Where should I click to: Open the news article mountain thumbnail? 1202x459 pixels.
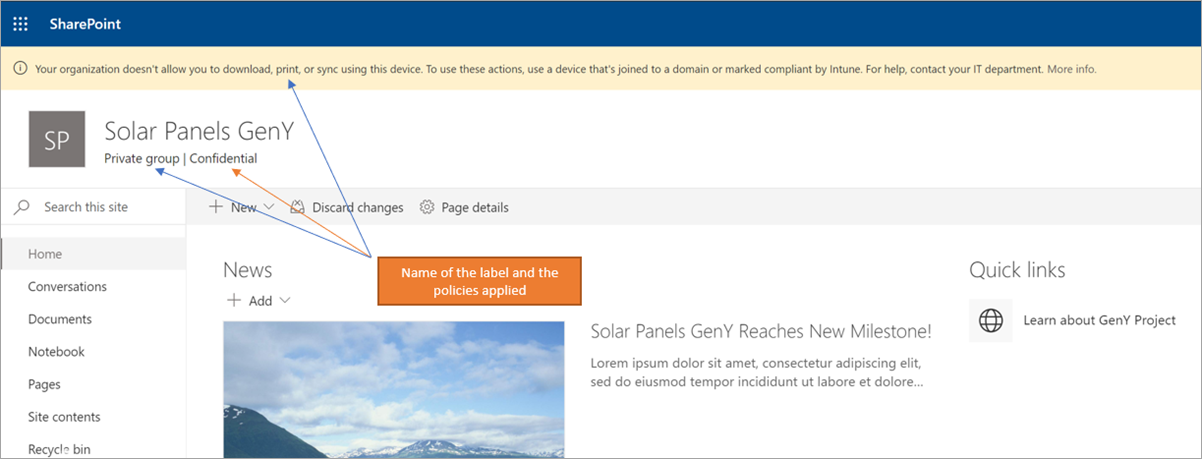(x=393, y=389)
